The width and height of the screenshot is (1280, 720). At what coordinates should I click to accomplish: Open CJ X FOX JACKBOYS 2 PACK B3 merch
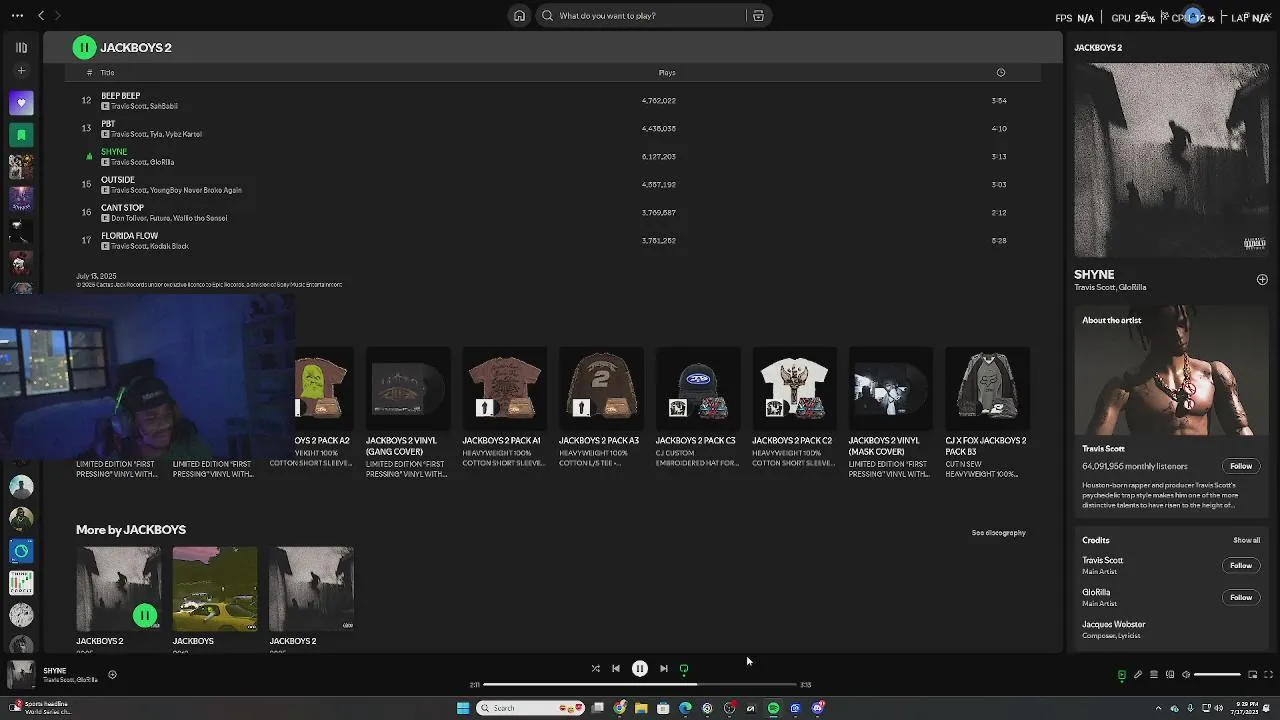pyautogui.click(x=987, y=411)
